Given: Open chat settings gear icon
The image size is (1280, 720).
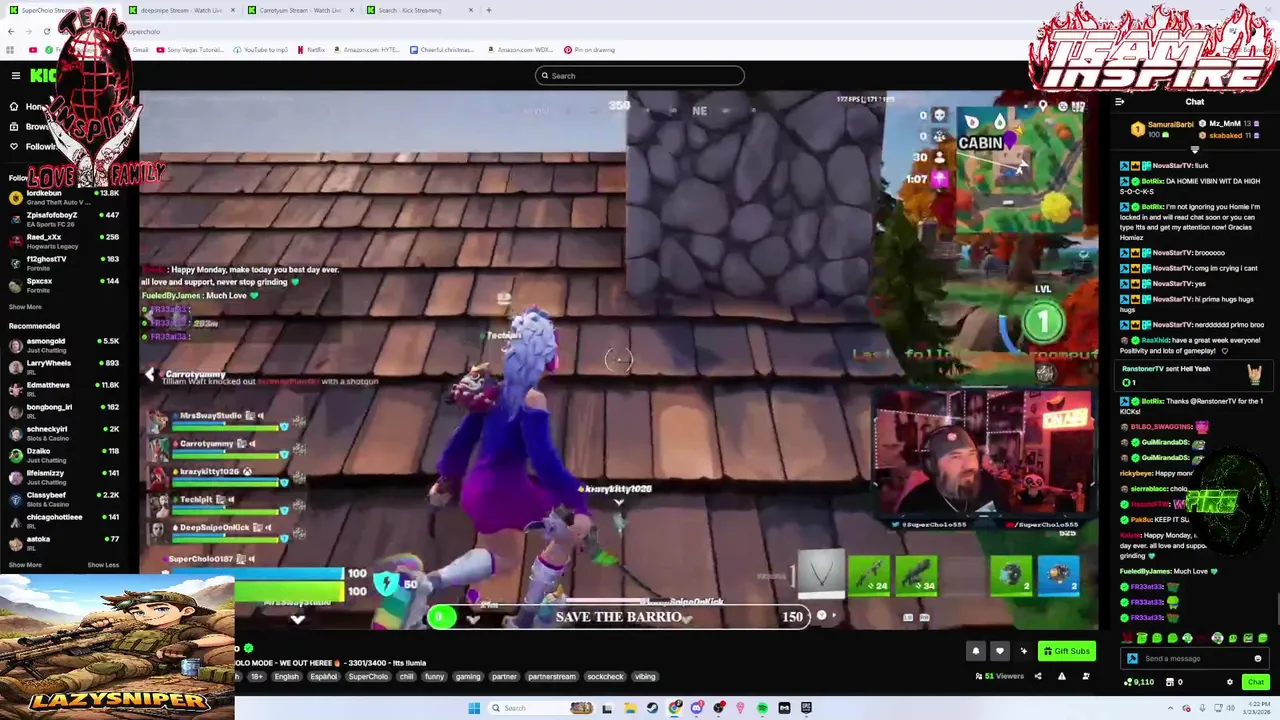Looking at the screenshot, I should tap(1229, 682).
